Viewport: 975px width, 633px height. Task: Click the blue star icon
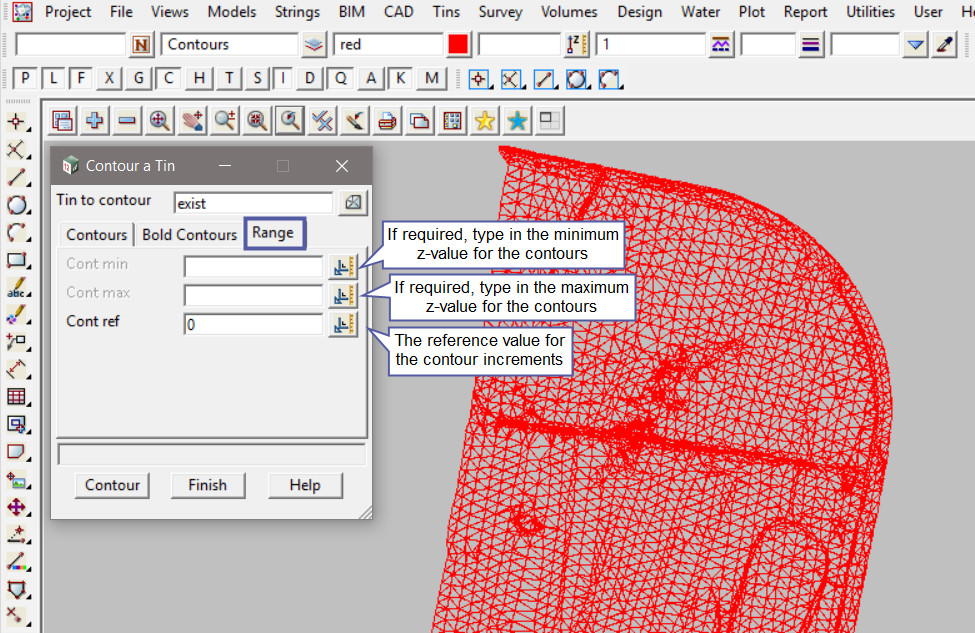pos(517,121)
